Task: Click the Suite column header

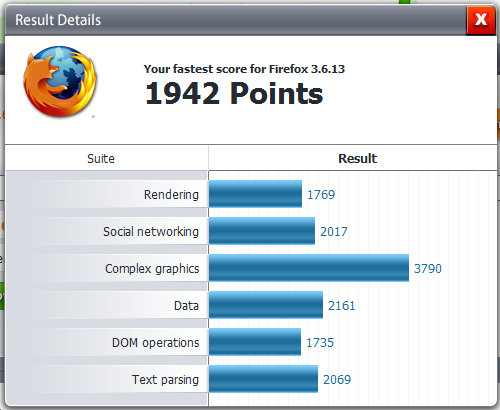Action: coord(101,158)
